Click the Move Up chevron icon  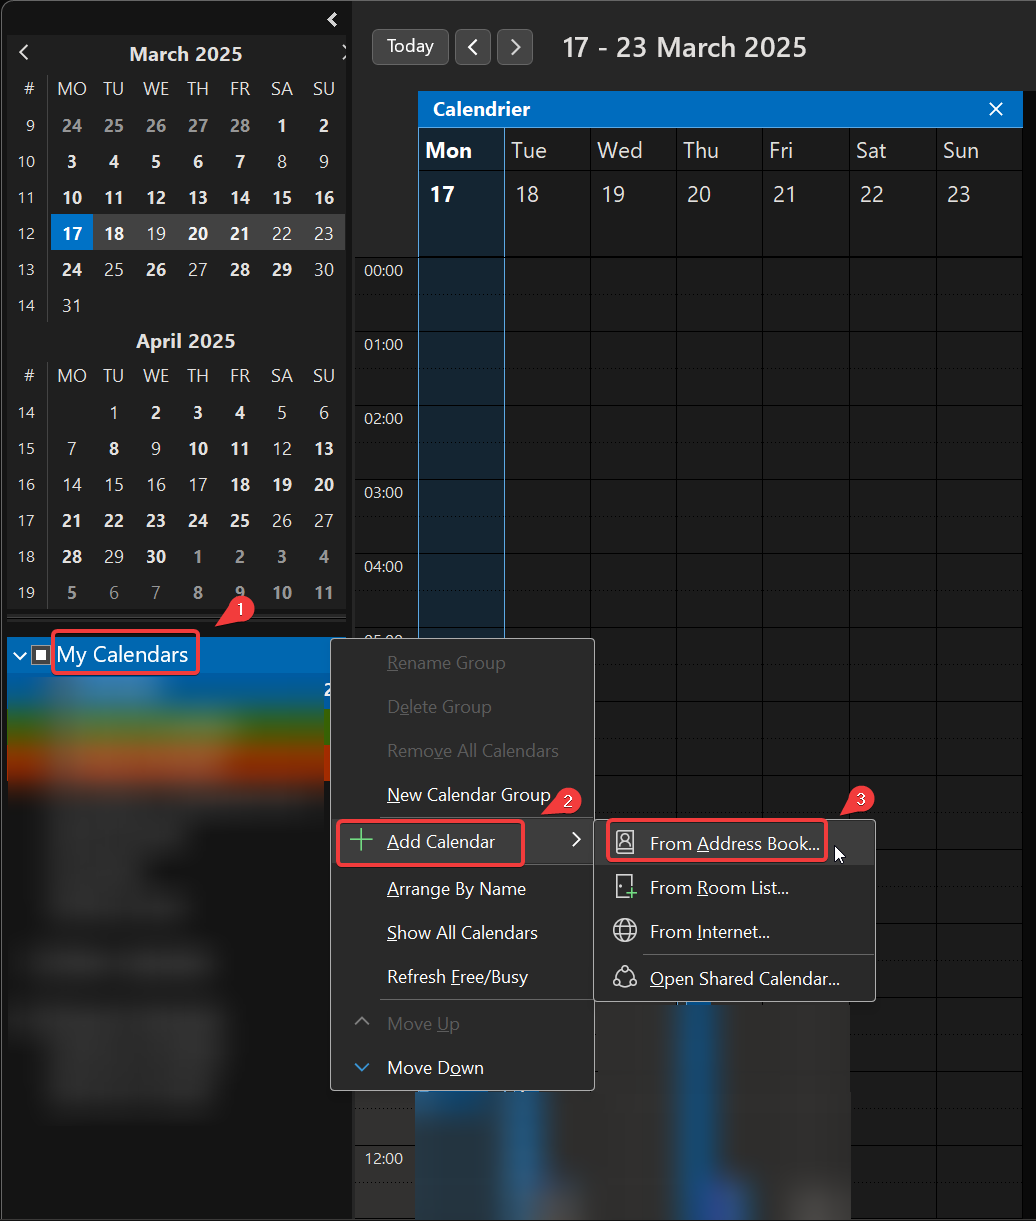coord(362,1022)
